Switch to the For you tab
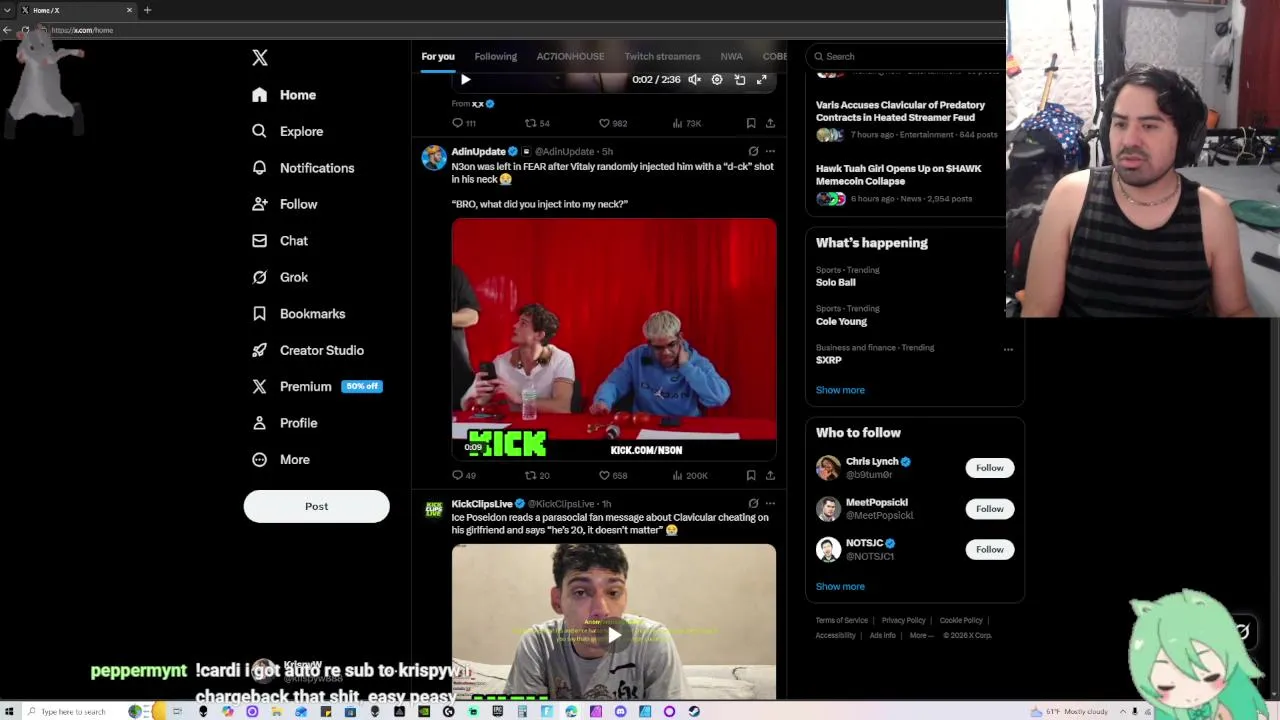Screen dimensions: 1280x720 pos(438,56)
